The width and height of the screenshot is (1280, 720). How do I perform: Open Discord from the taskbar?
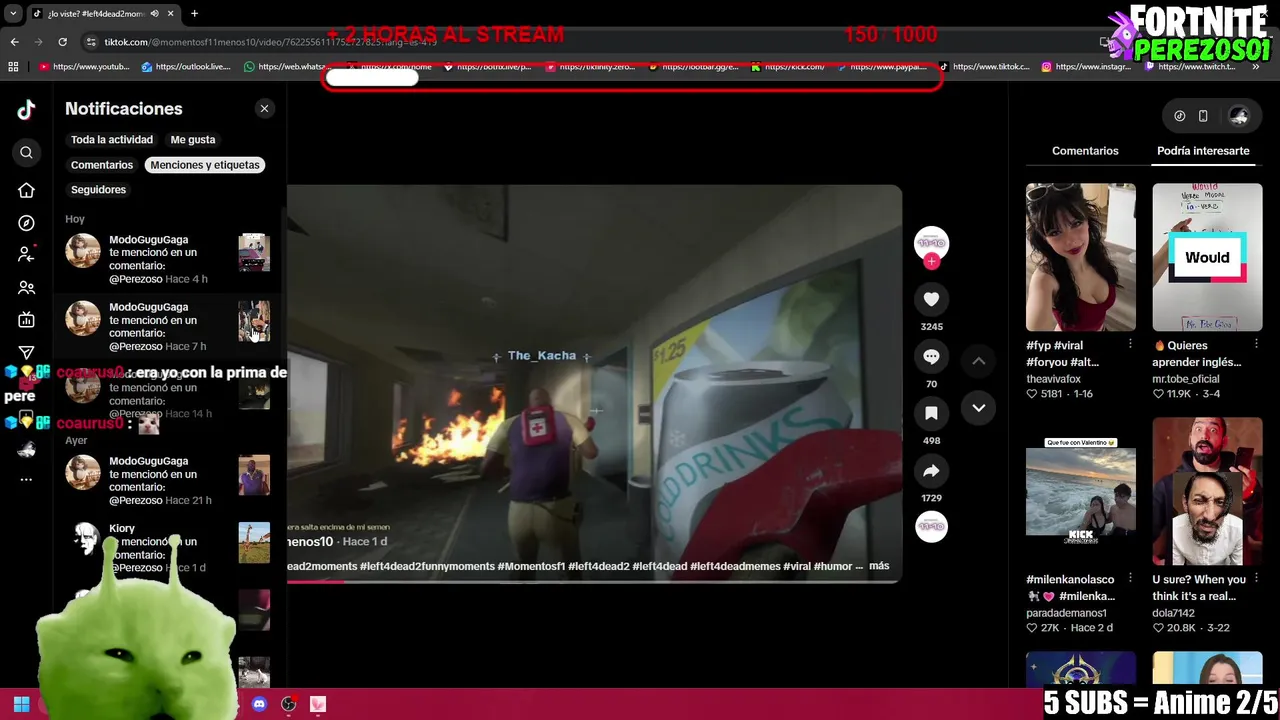pyautogui.click(x=259, y=704)
